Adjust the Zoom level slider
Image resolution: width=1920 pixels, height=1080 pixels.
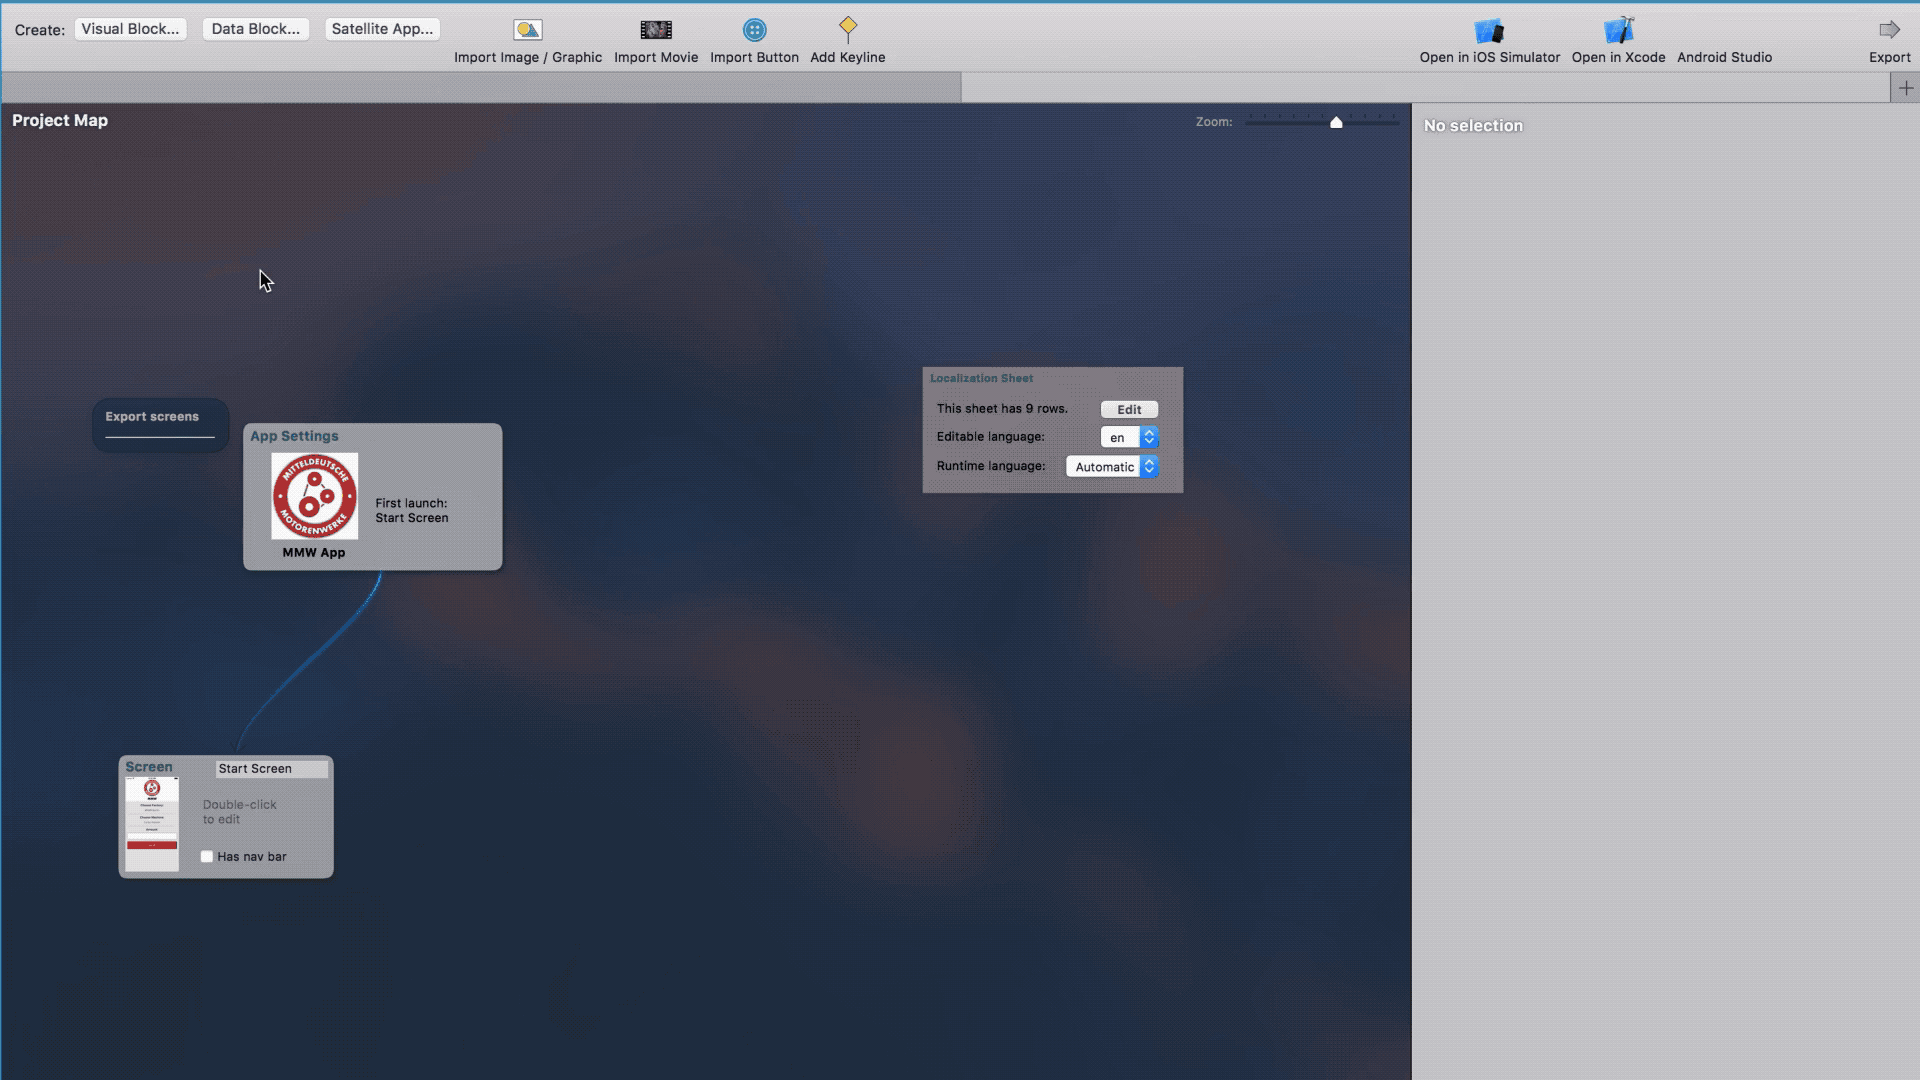1336,120
